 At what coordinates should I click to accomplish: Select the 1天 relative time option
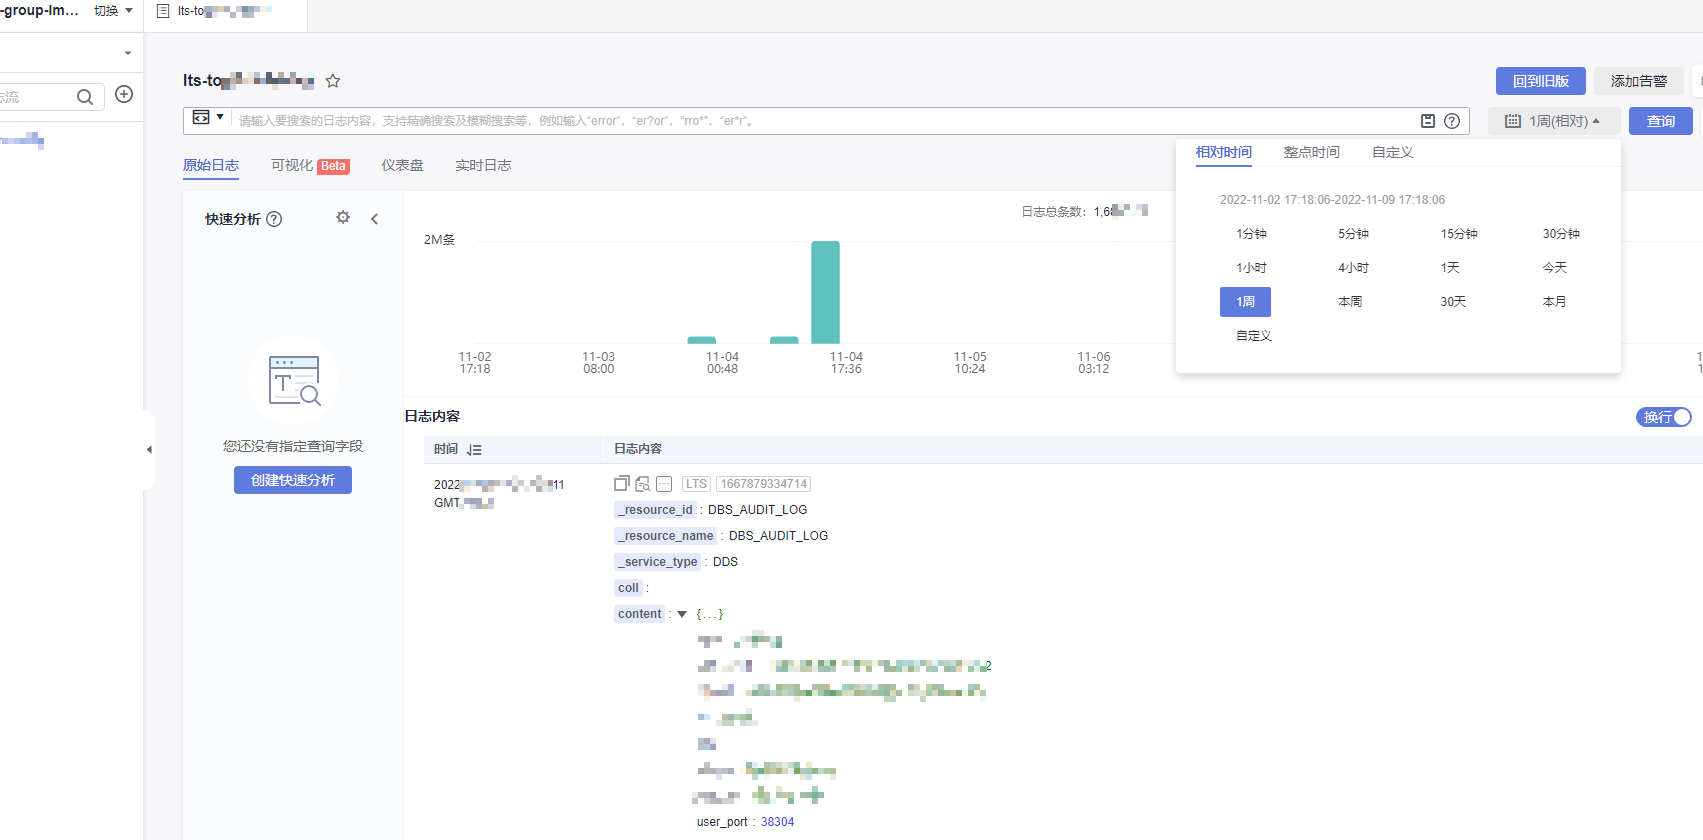(1450, 268)
